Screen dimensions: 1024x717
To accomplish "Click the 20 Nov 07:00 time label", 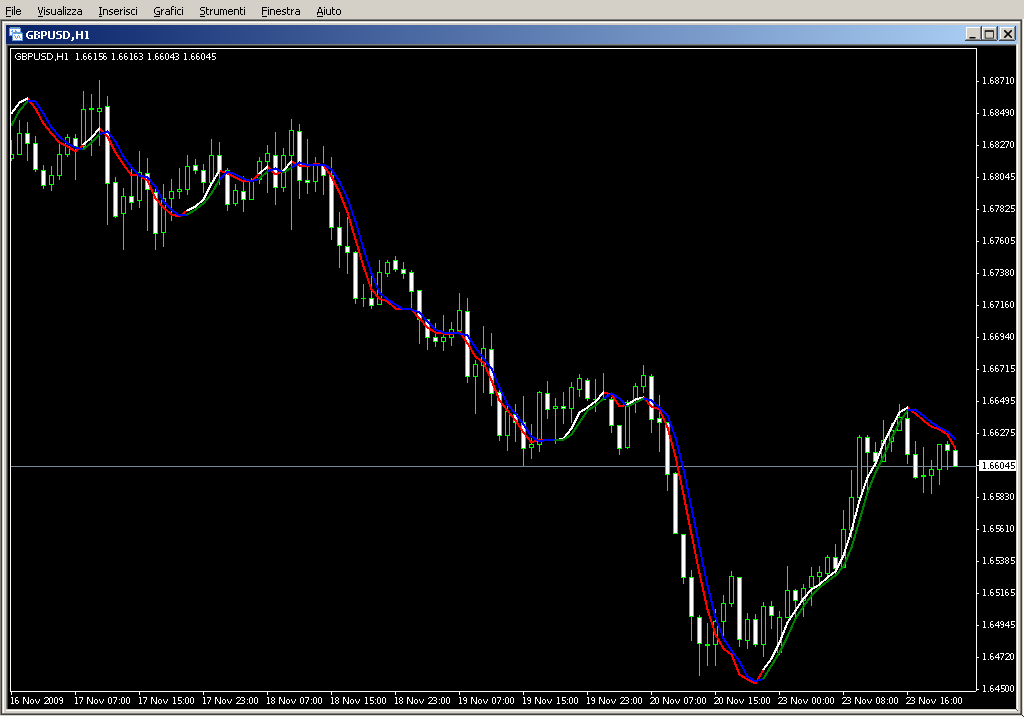I will (x=679, y=701).
